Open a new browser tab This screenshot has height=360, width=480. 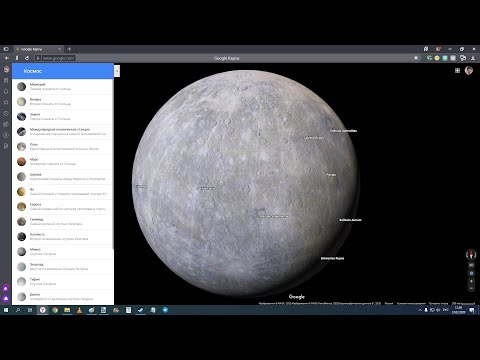point(69,49)
